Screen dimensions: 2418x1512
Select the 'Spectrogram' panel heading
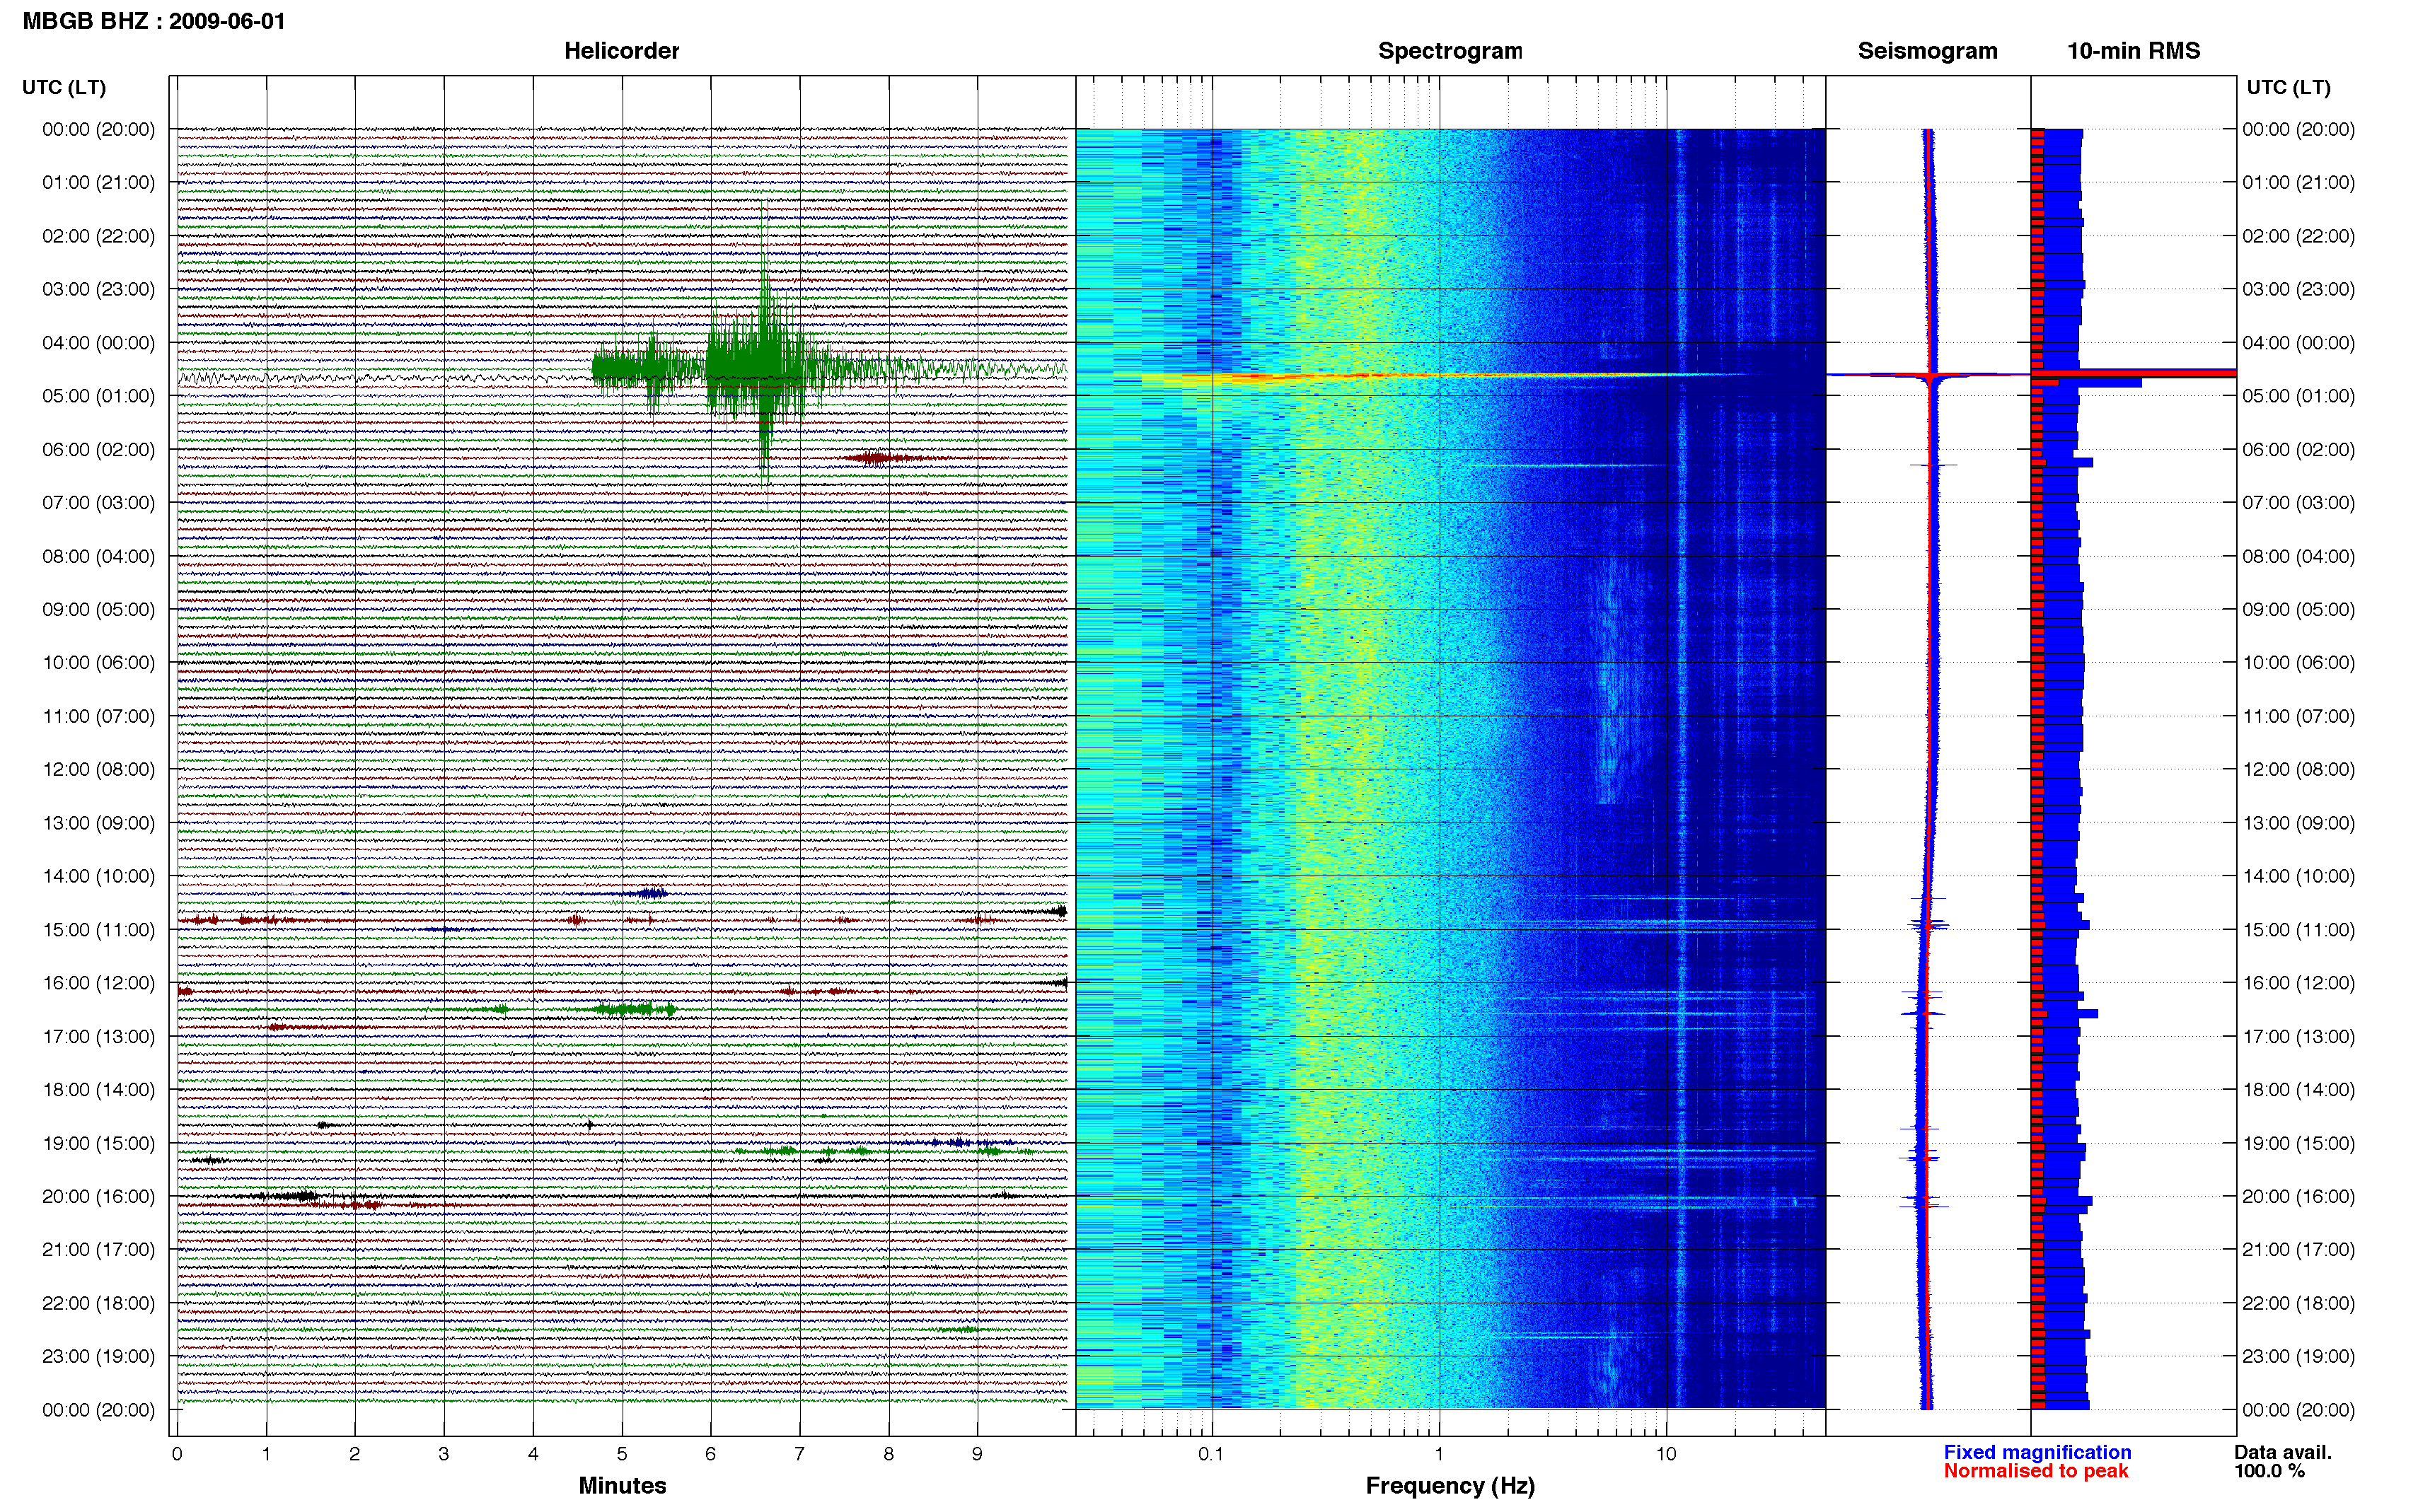pyautogui.click(x=1450, y=51)
